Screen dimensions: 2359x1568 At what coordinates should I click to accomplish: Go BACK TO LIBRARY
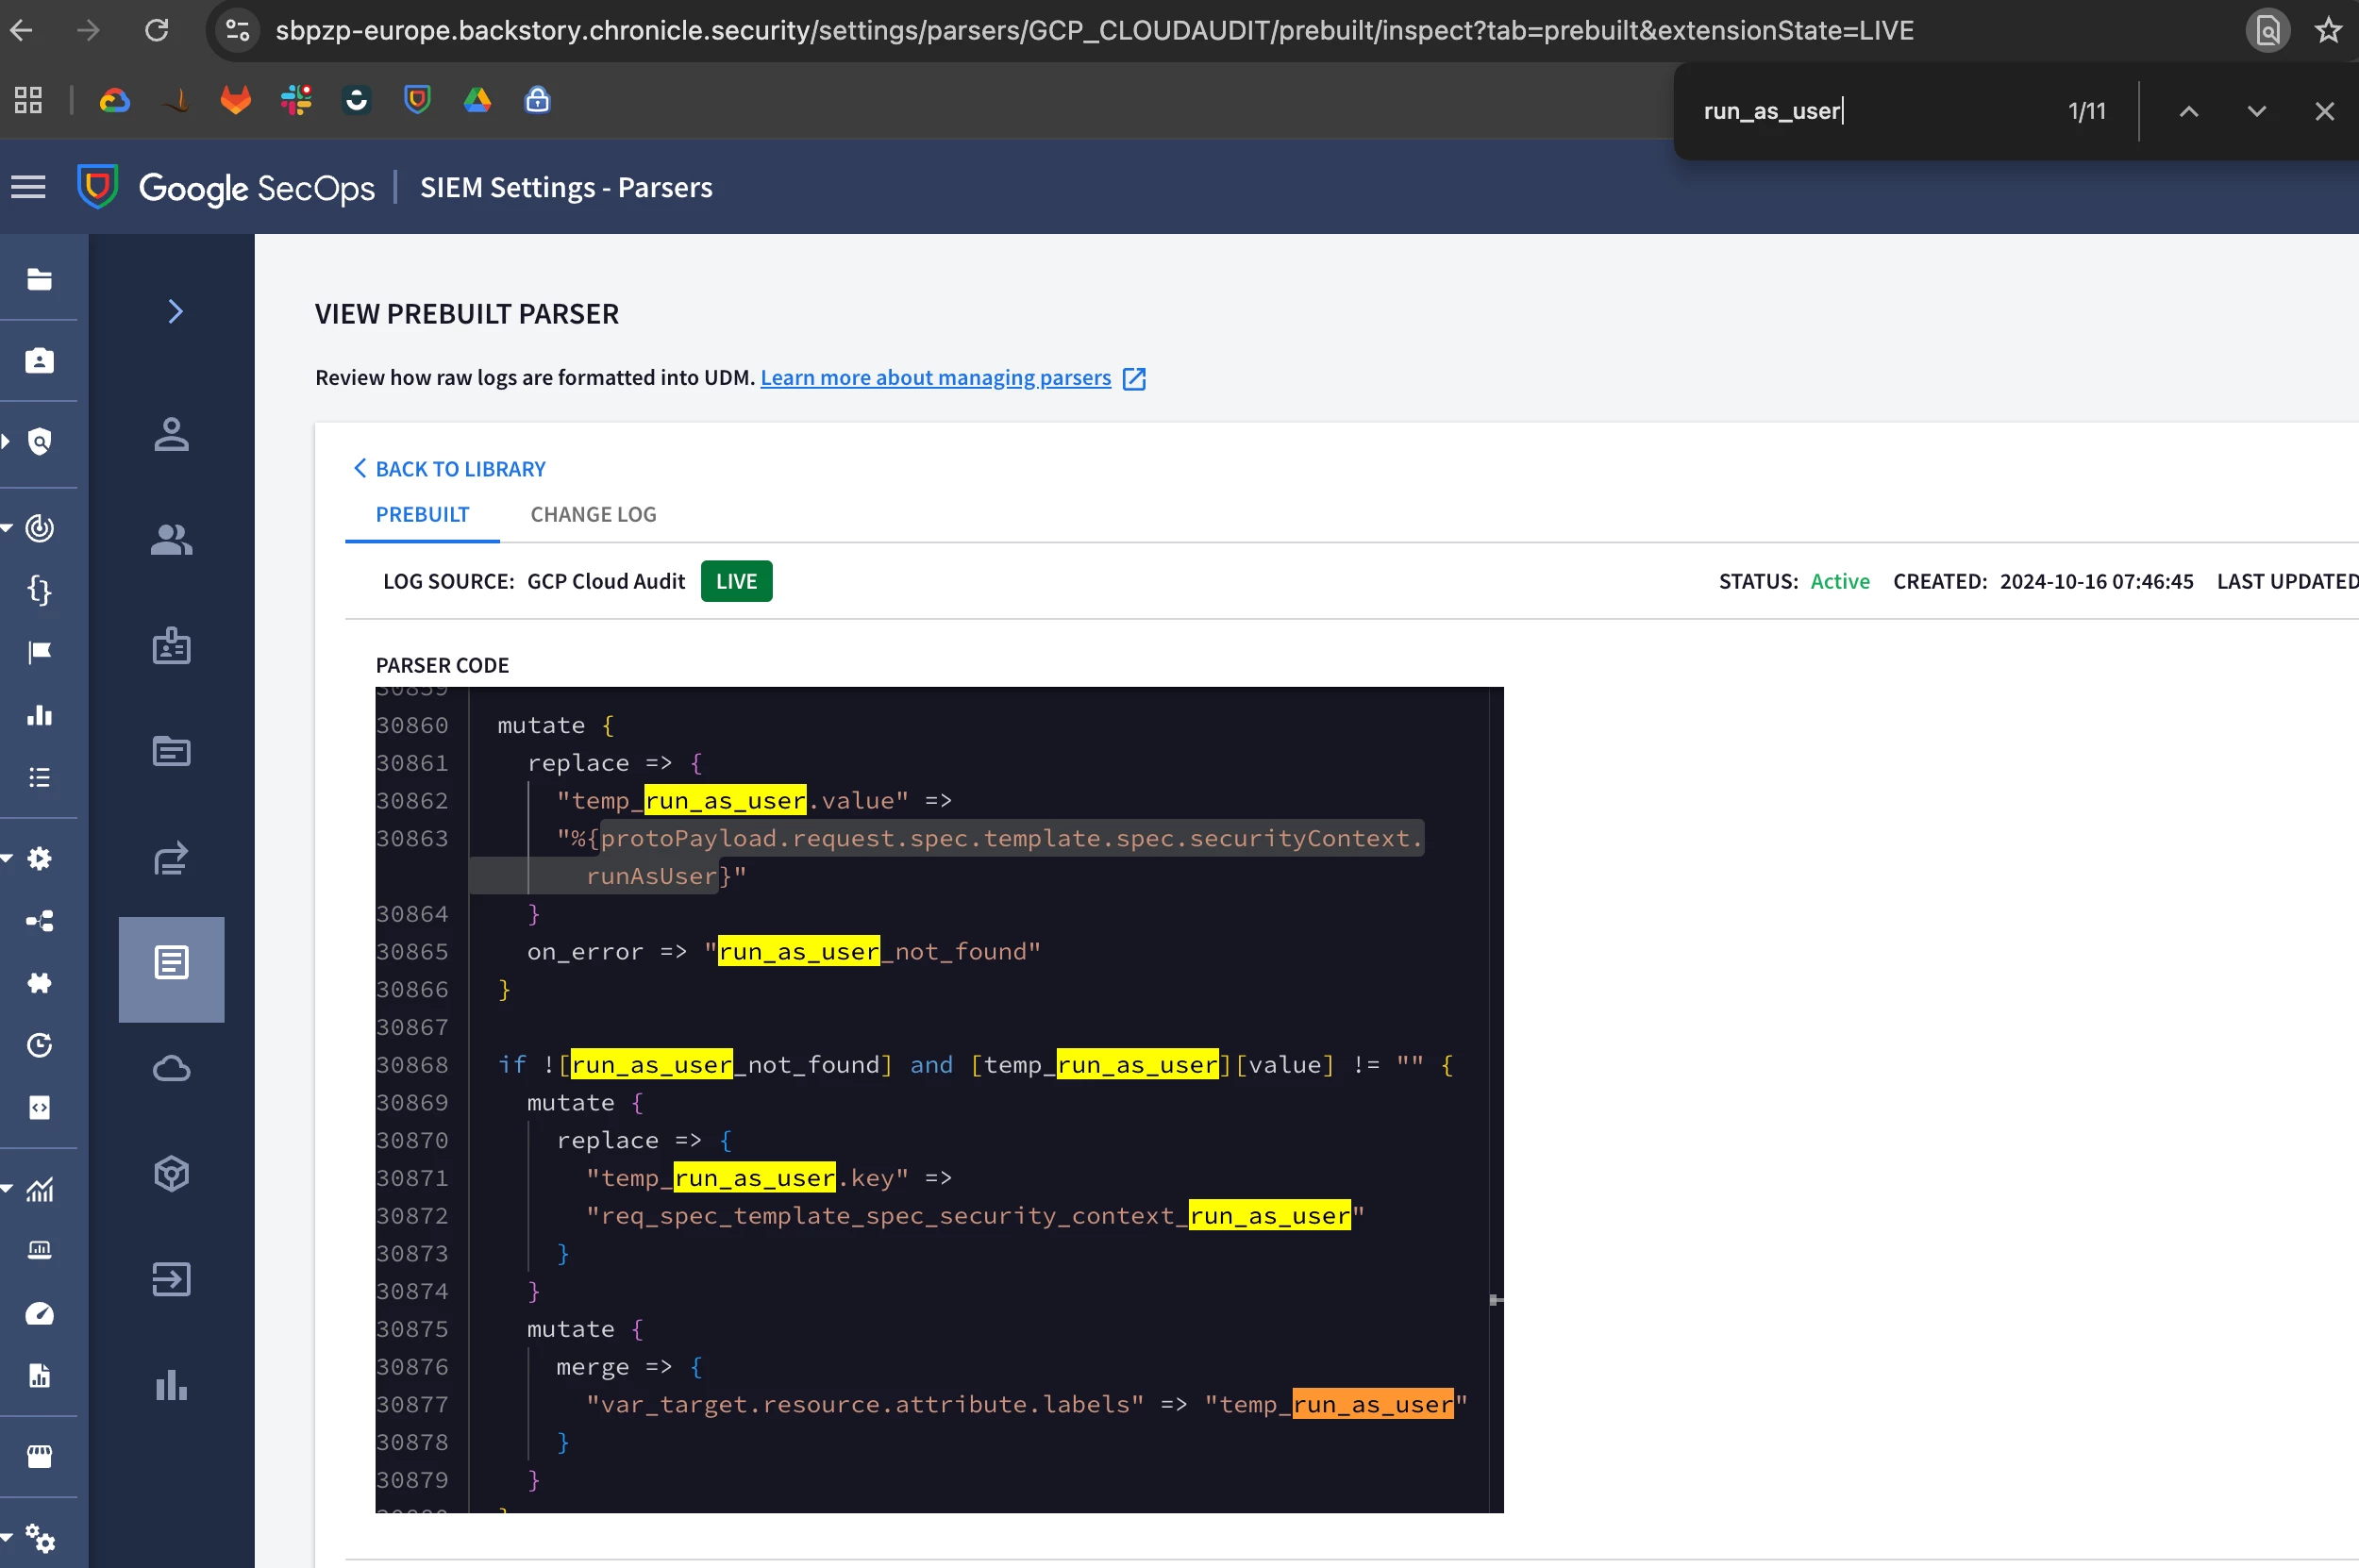click(449, 469)
